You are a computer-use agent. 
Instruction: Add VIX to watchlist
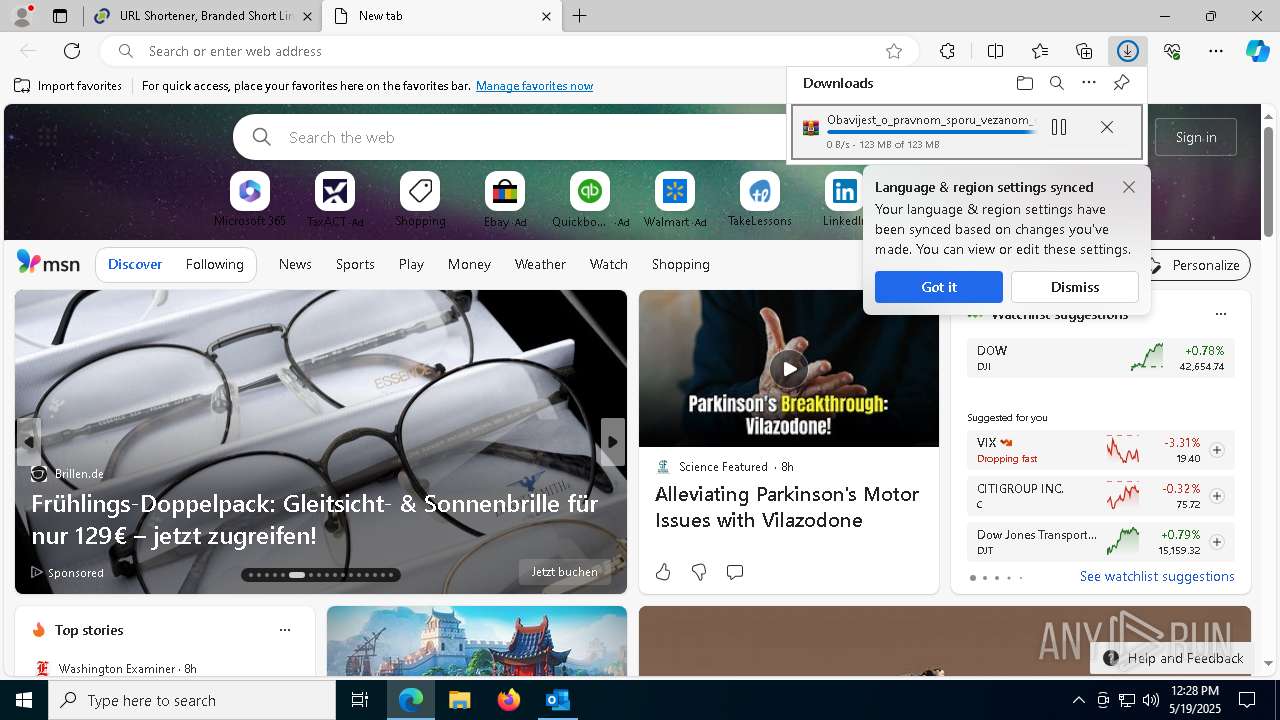(1217, 450)
